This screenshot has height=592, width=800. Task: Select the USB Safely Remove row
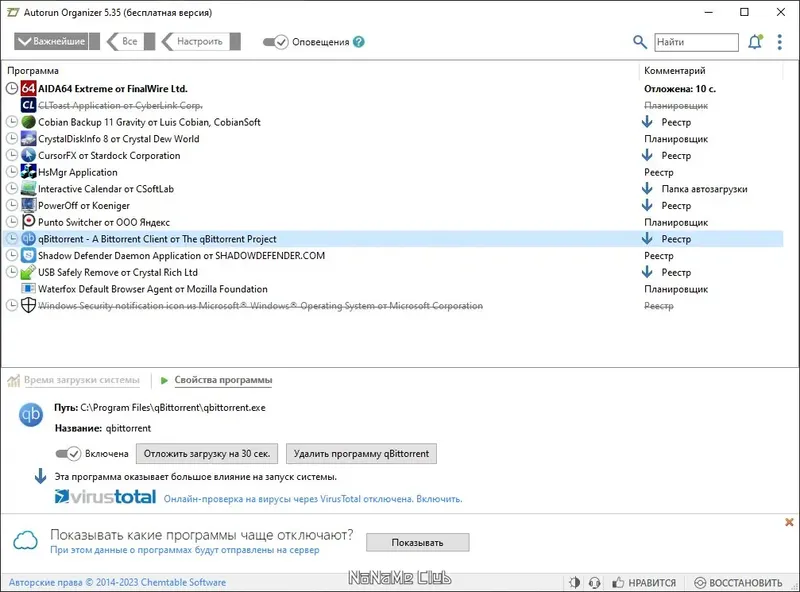click(393, 272)
